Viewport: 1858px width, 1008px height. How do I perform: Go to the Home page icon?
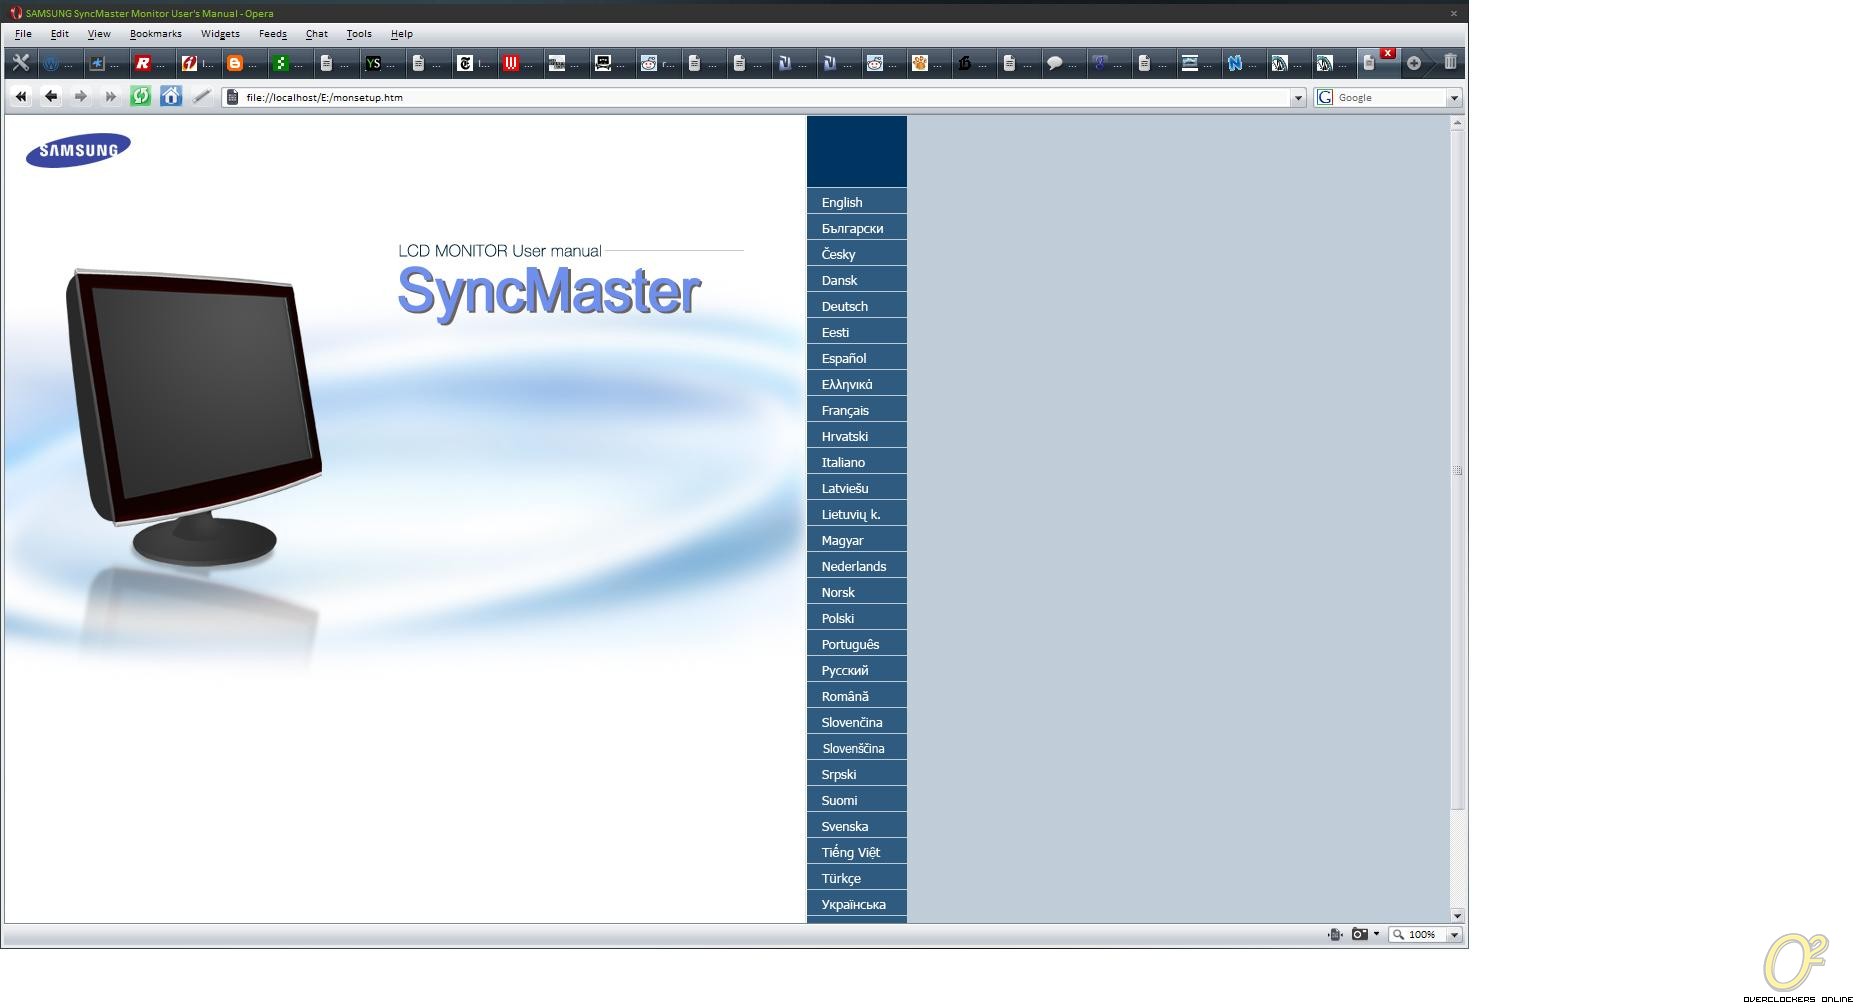click(171, 97)
